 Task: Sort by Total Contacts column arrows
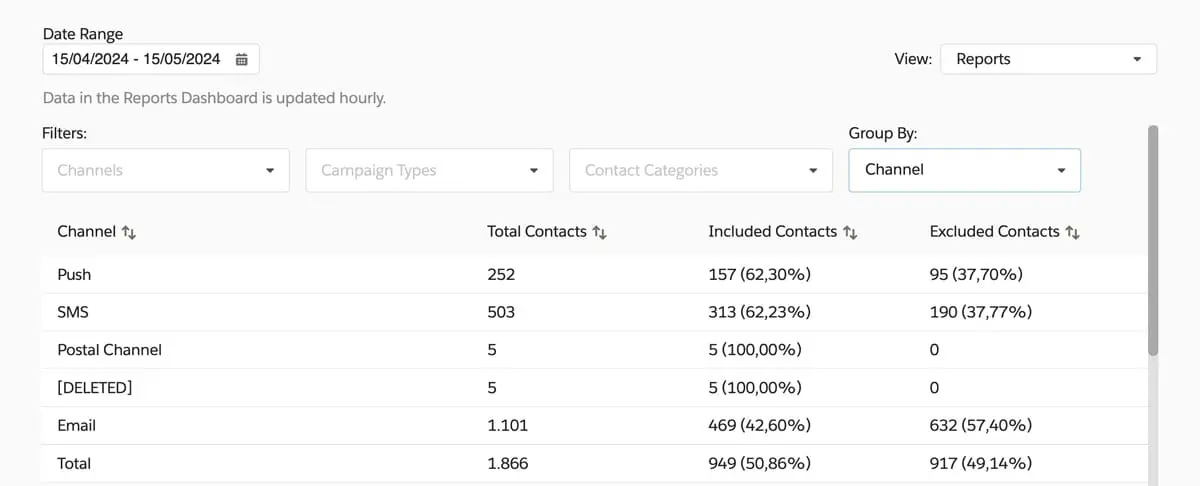coord(600,232)
